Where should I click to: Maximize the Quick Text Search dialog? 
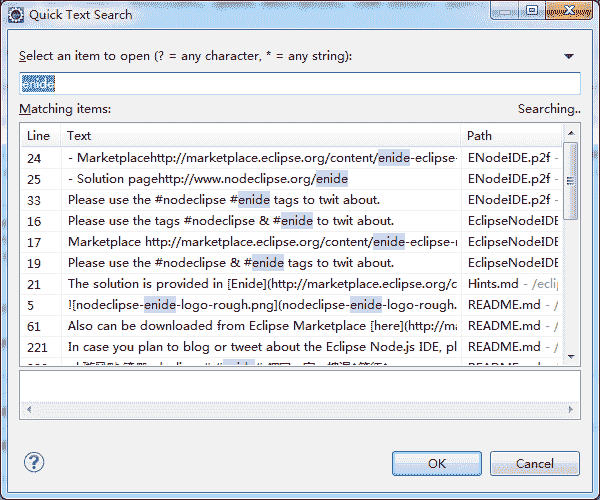coord(532,10)
